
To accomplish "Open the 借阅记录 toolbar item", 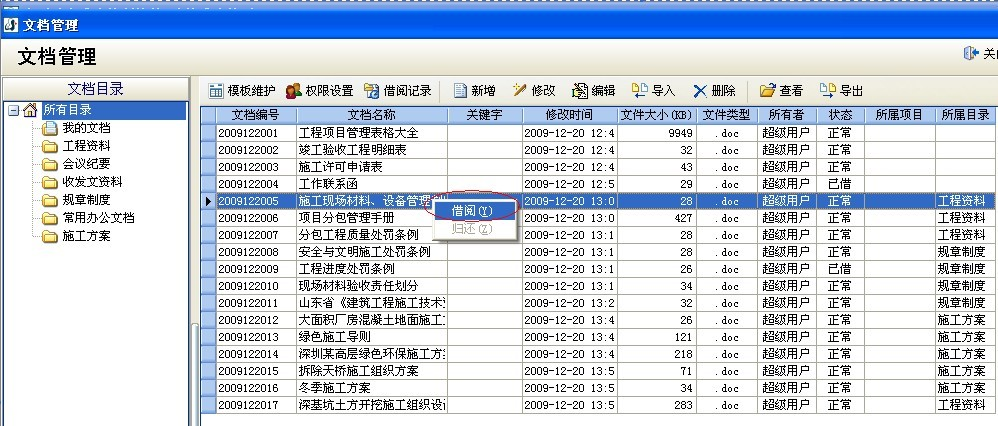I will click(x=372, y=91).
